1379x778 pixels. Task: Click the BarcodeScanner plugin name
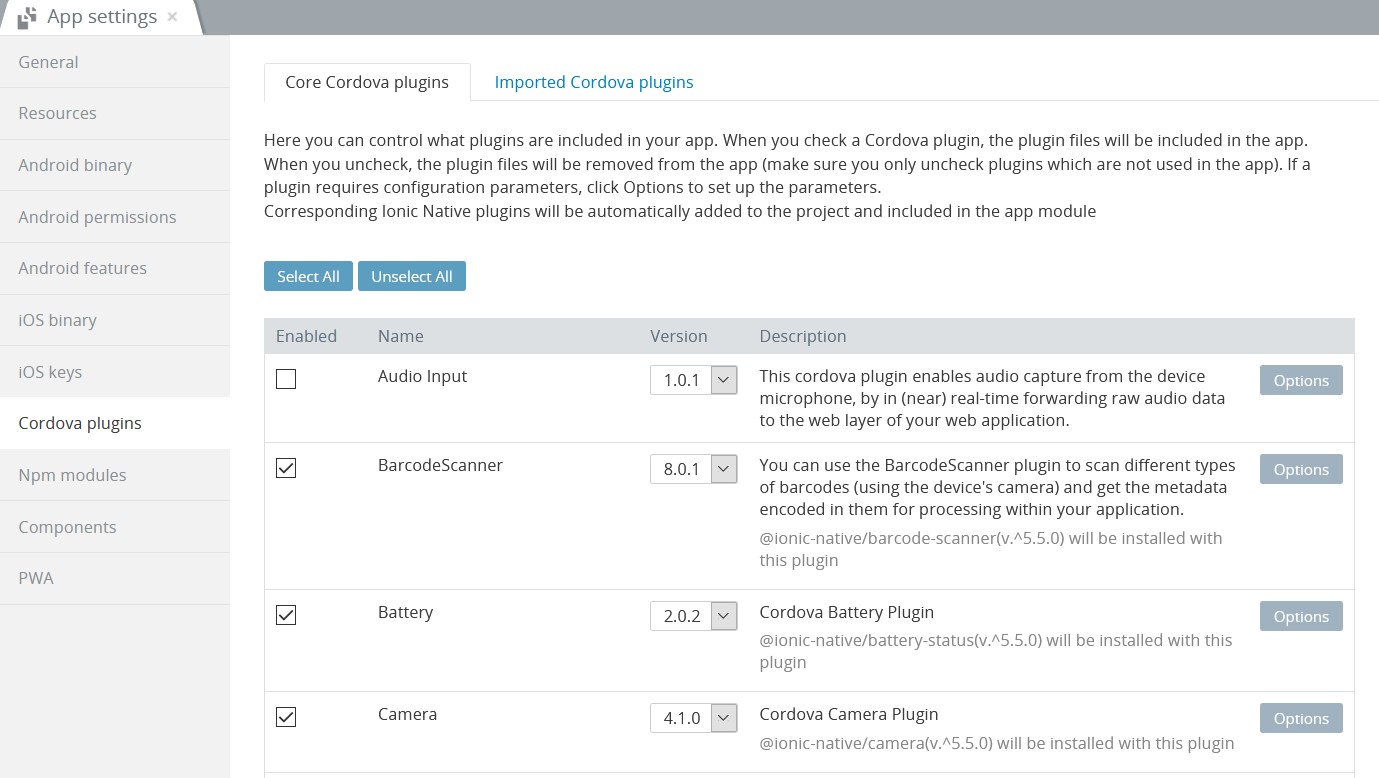click(x=441, y=465)
